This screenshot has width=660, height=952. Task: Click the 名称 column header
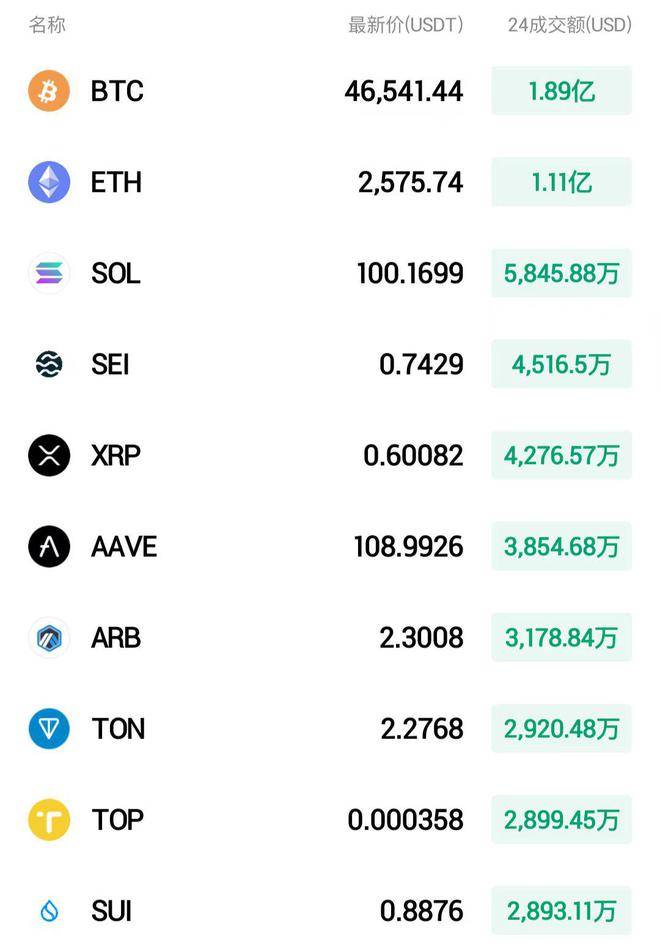47,25
